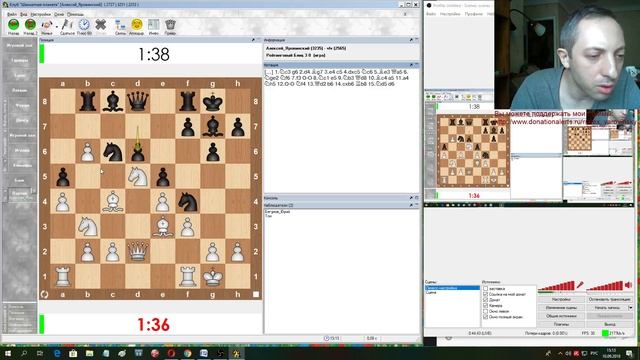Mute desktop audio via speaker icon
This screenshot has height=360, width=640.
point(628,284)
